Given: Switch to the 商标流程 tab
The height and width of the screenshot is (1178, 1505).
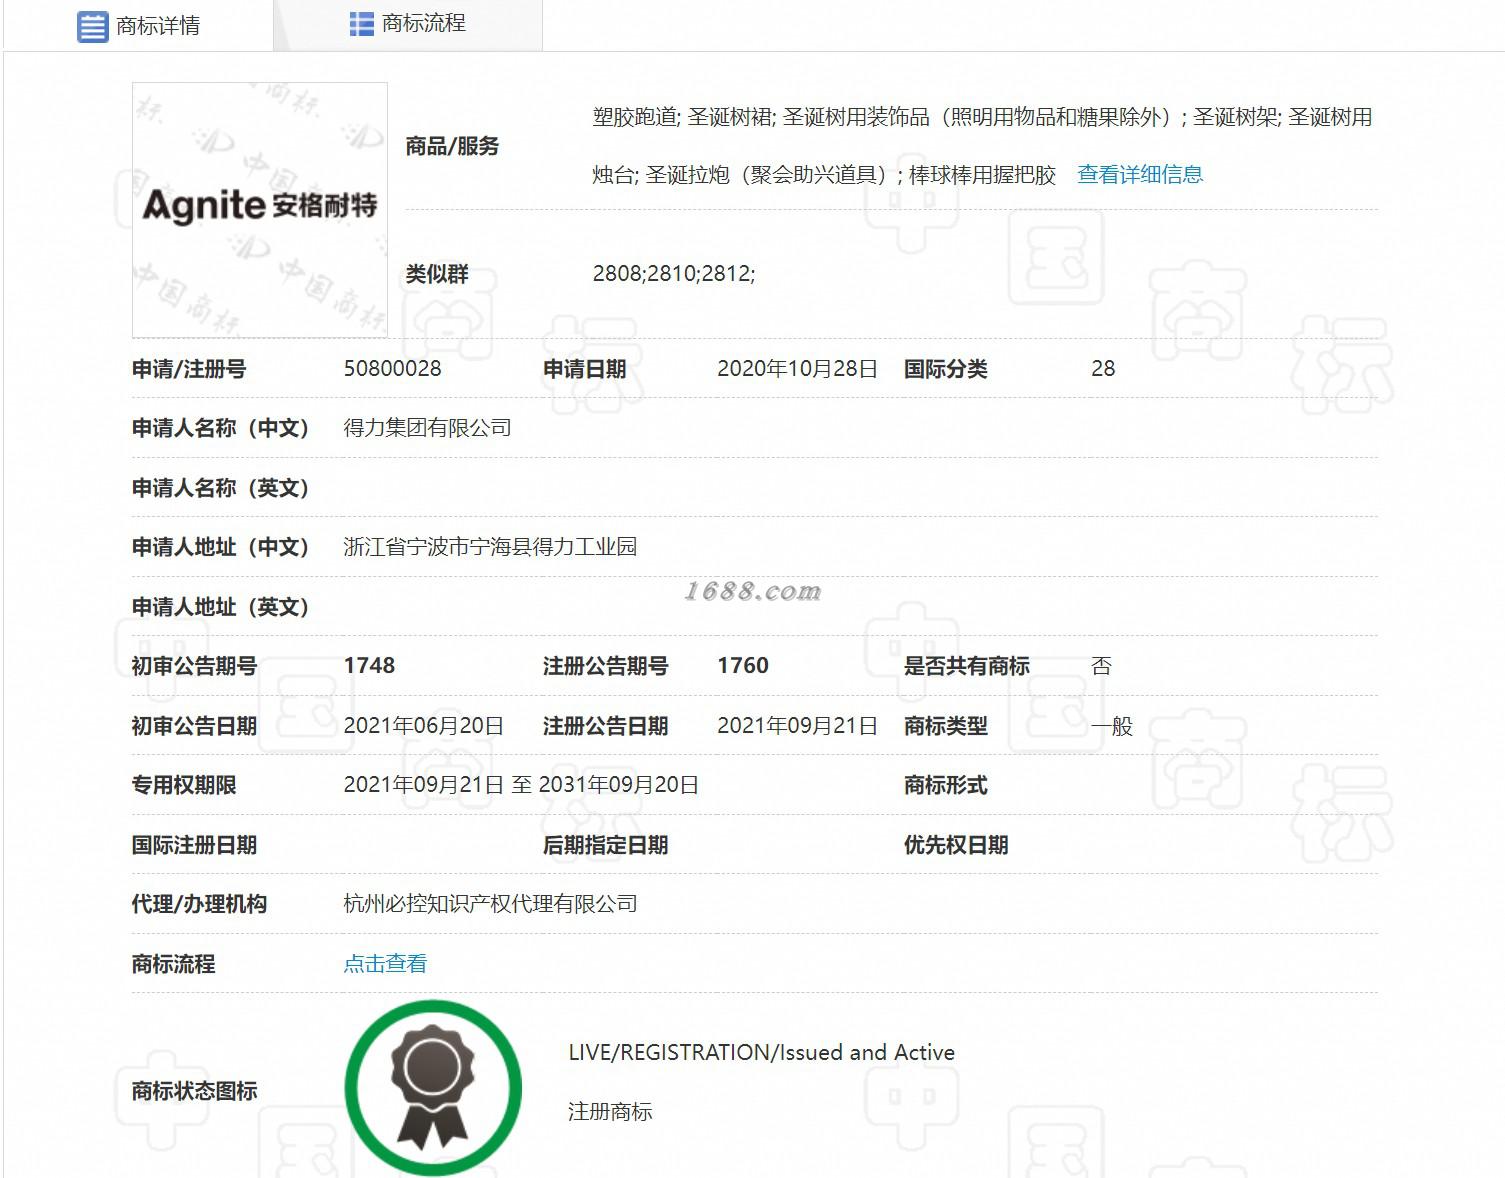Looking at the screenshot, I should 408,24.
